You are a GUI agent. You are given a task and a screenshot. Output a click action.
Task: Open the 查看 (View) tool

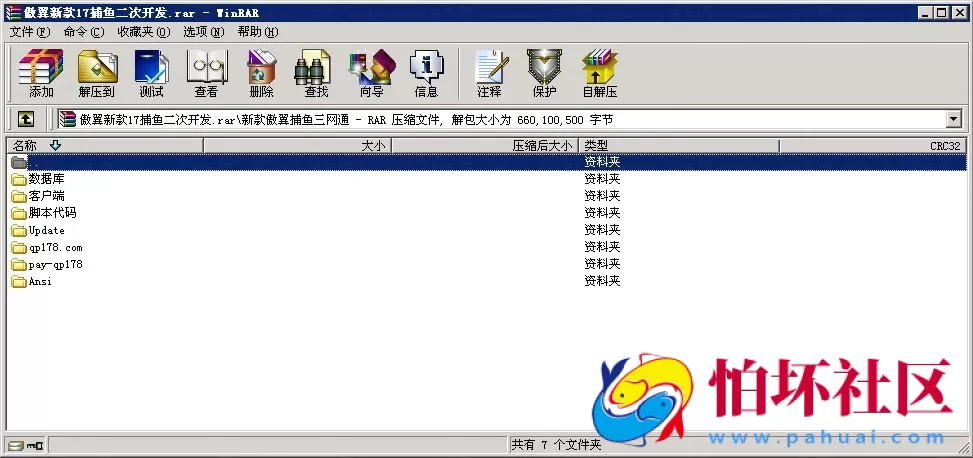(x=206, y=73)
